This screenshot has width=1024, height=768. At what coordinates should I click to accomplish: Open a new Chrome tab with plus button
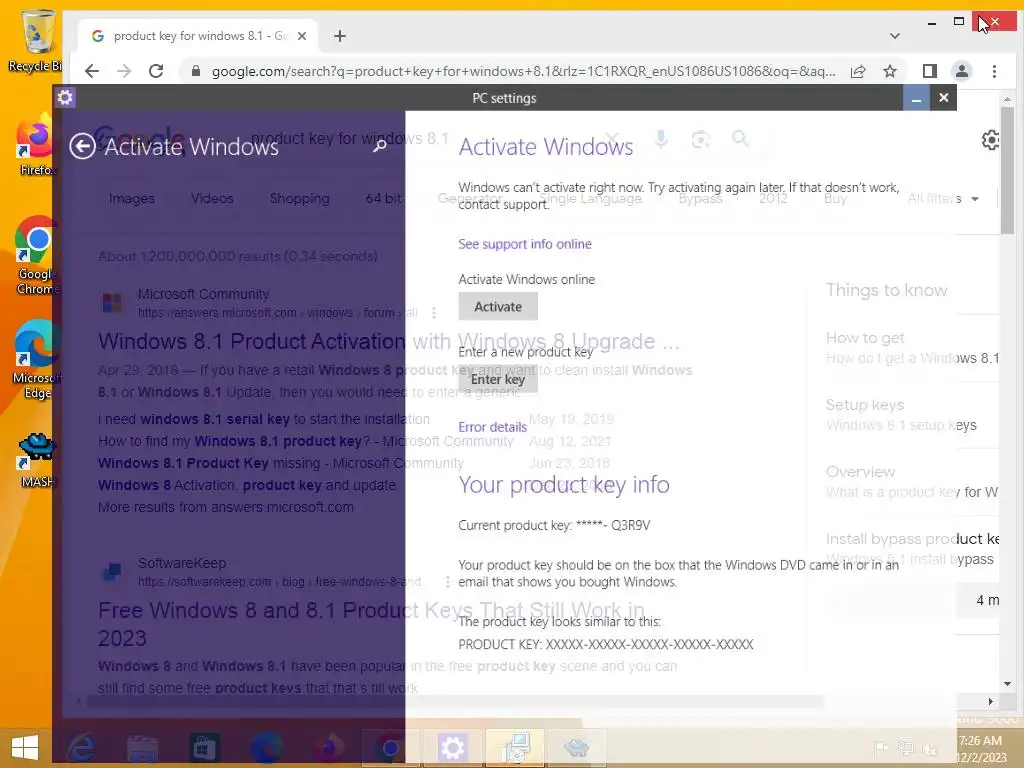[x=340, y=36]
